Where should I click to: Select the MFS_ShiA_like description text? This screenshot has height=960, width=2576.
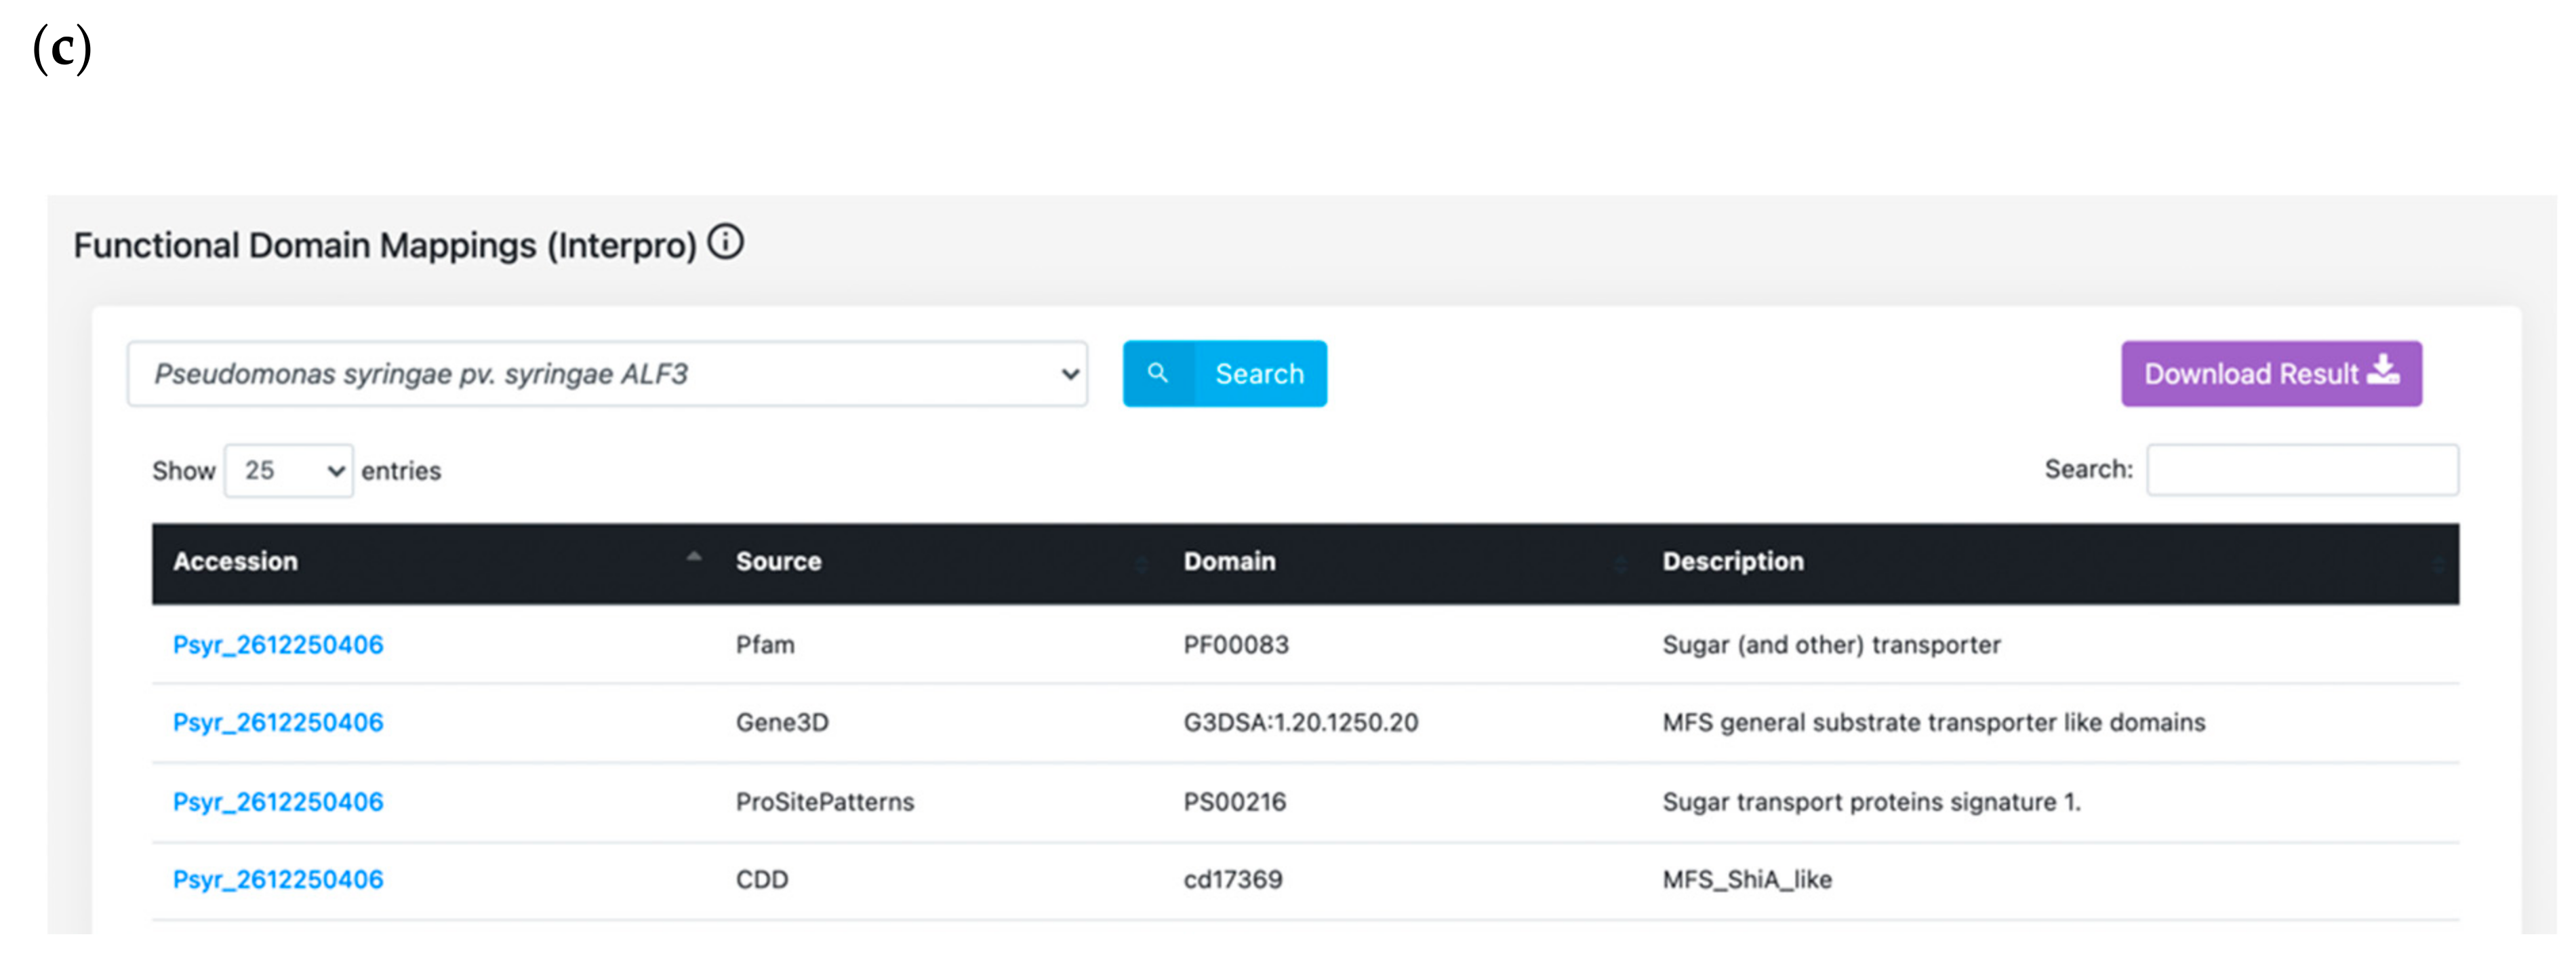pos(1747,880)
